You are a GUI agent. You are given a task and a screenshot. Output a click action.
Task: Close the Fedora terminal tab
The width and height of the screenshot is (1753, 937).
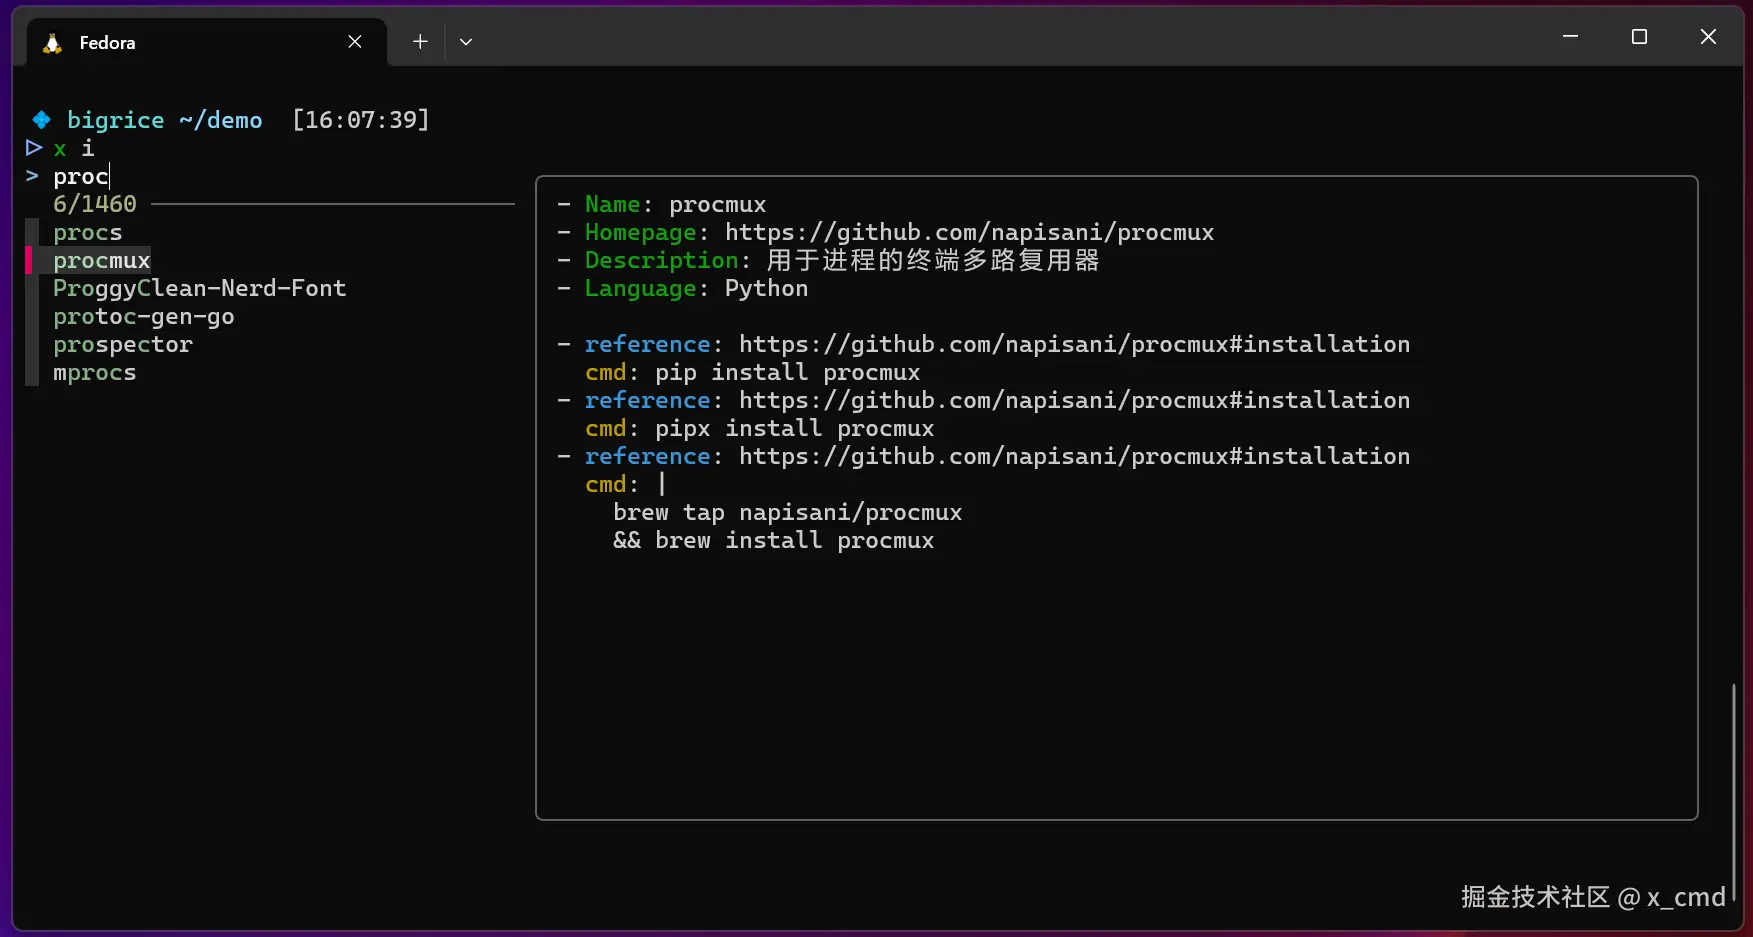coord(355,42)
